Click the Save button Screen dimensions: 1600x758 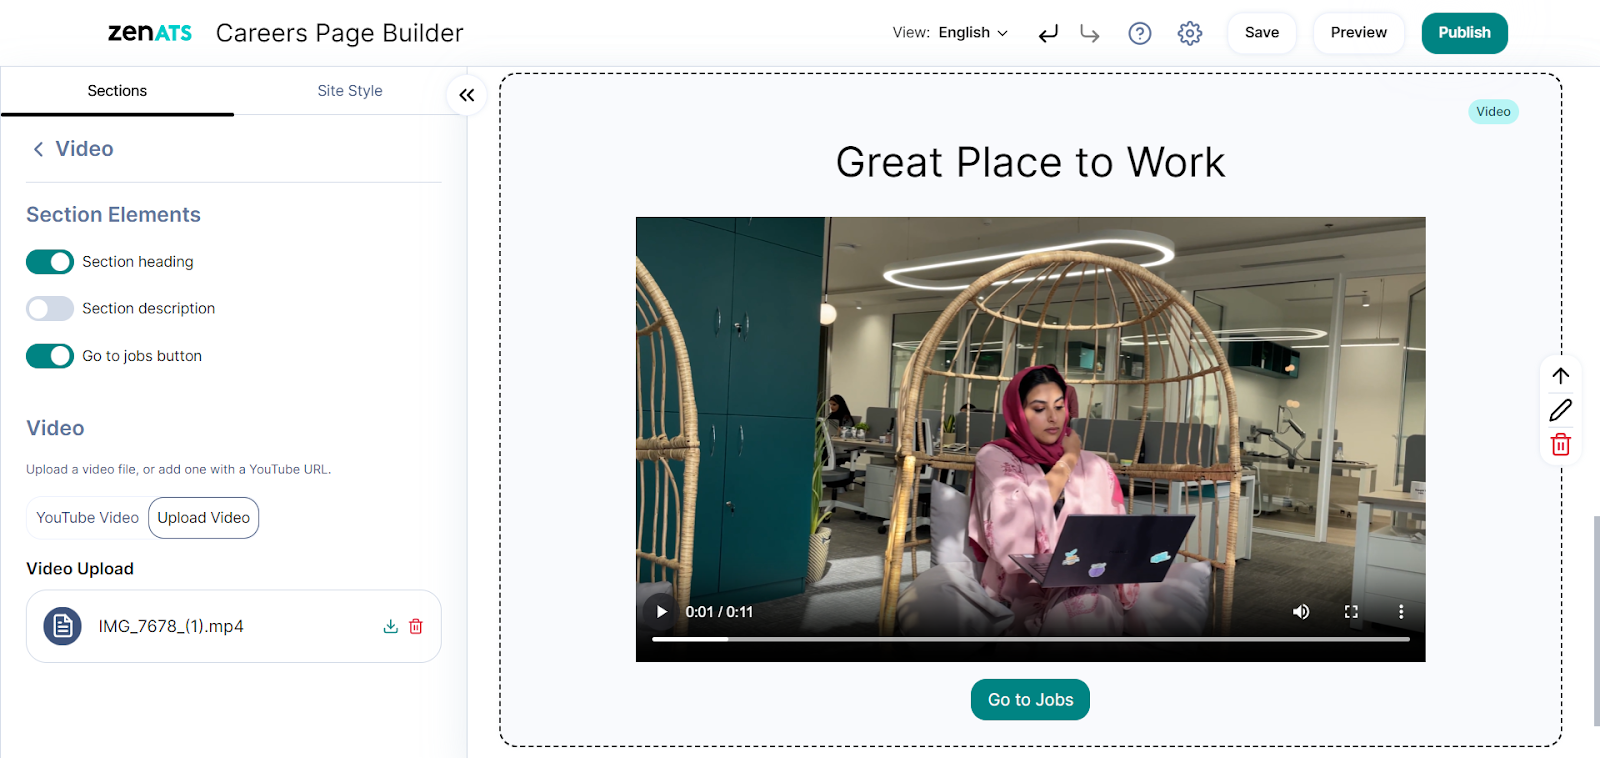[x=1262, y=33]
